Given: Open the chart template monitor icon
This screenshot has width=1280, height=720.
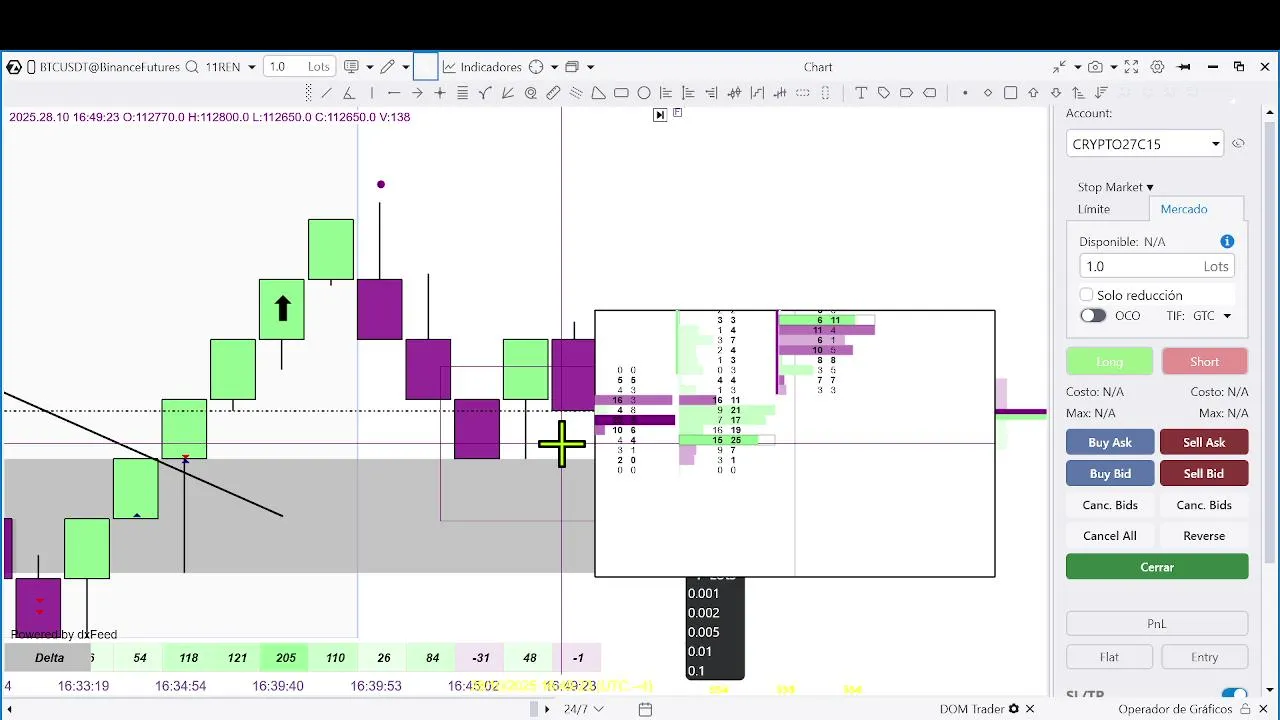Looking at the screenshot, I should coord(351,67).
